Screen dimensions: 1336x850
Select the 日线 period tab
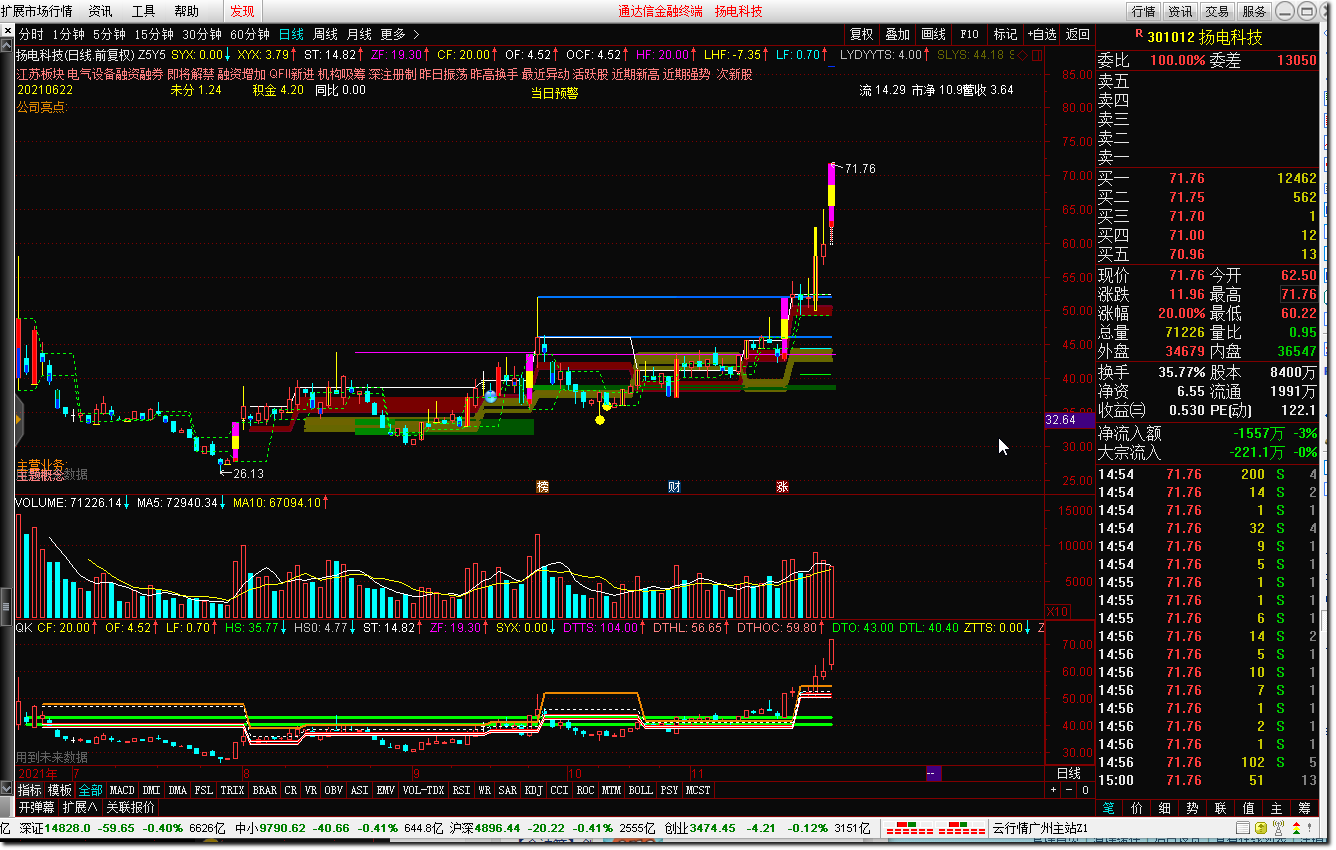pyautogui.click(x=291, y=34)
